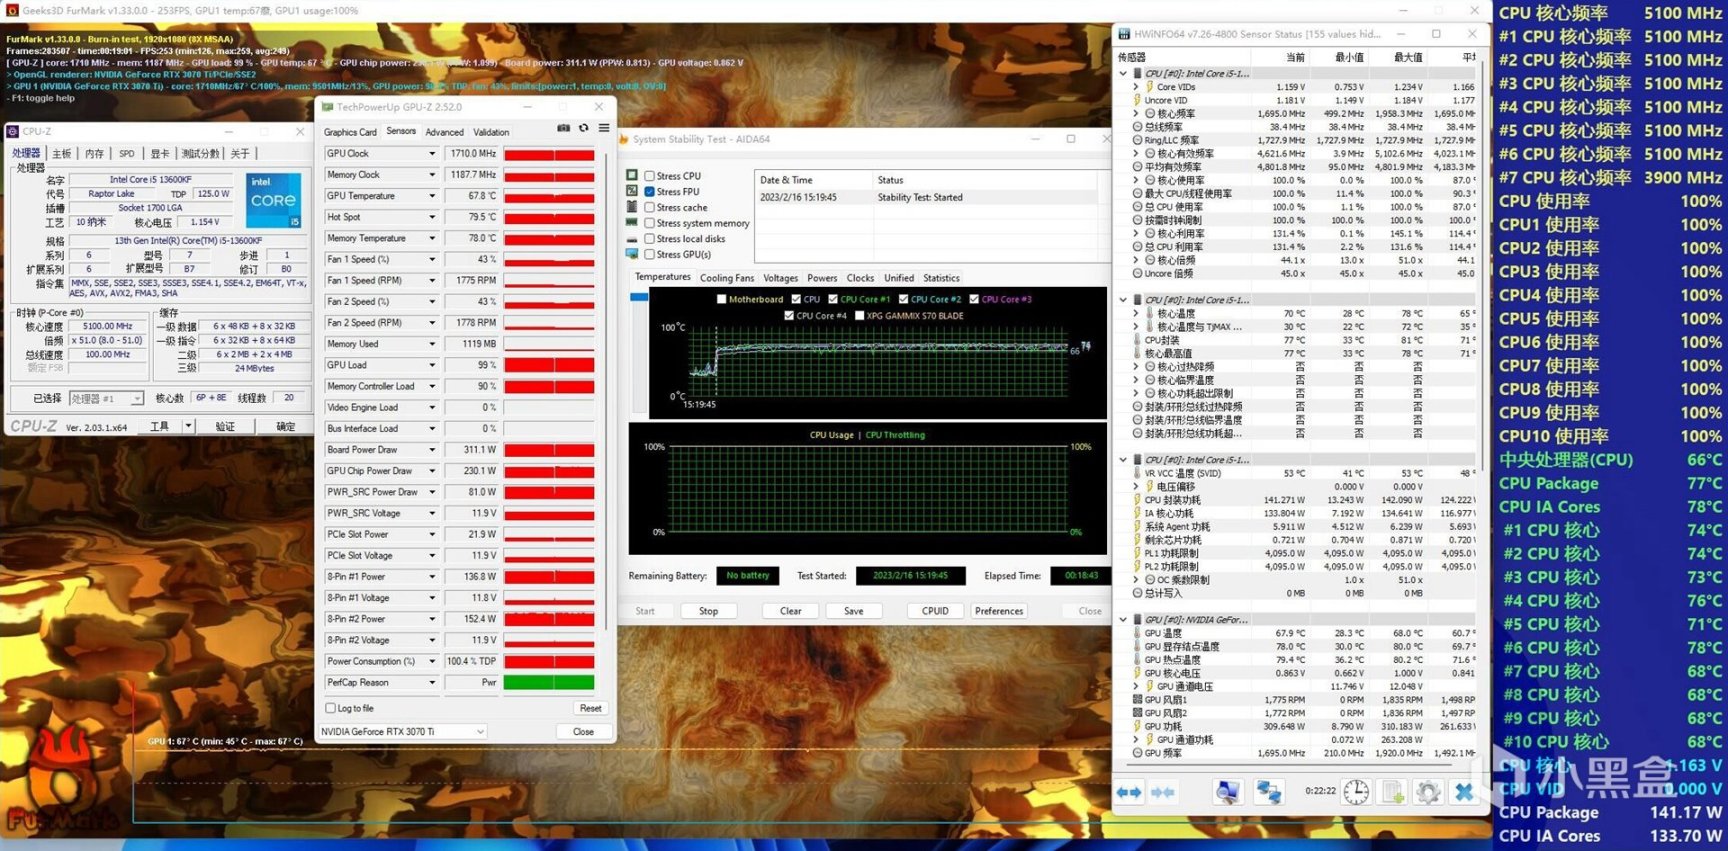The height and width of the screenshot is (851, 1728).
Task: Open the GPU Temperature sensor dropdown
Action: coord(432,196)
